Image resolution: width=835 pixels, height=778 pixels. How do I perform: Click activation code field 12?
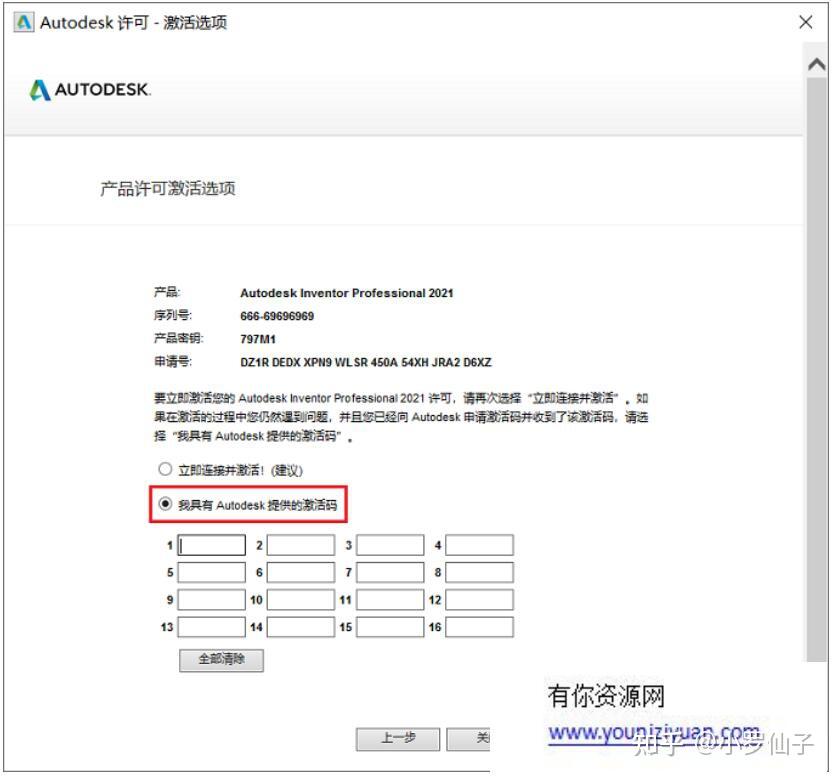480,600
